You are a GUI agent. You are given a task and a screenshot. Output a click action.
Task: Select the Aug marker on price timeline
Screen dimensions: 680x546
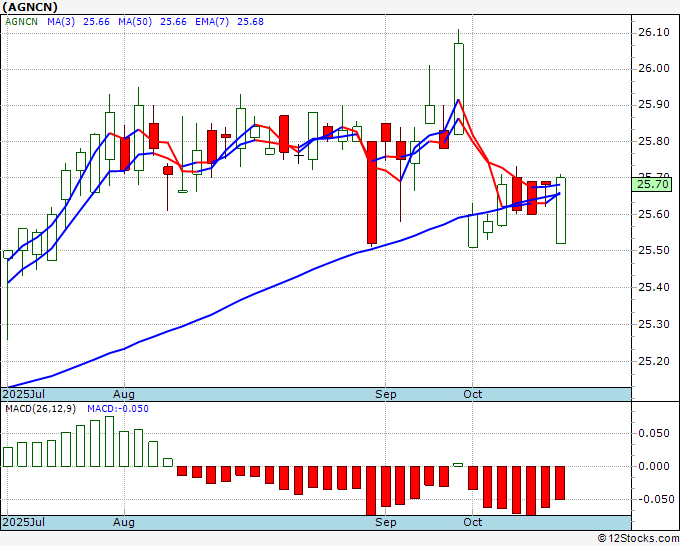point(124,394)
